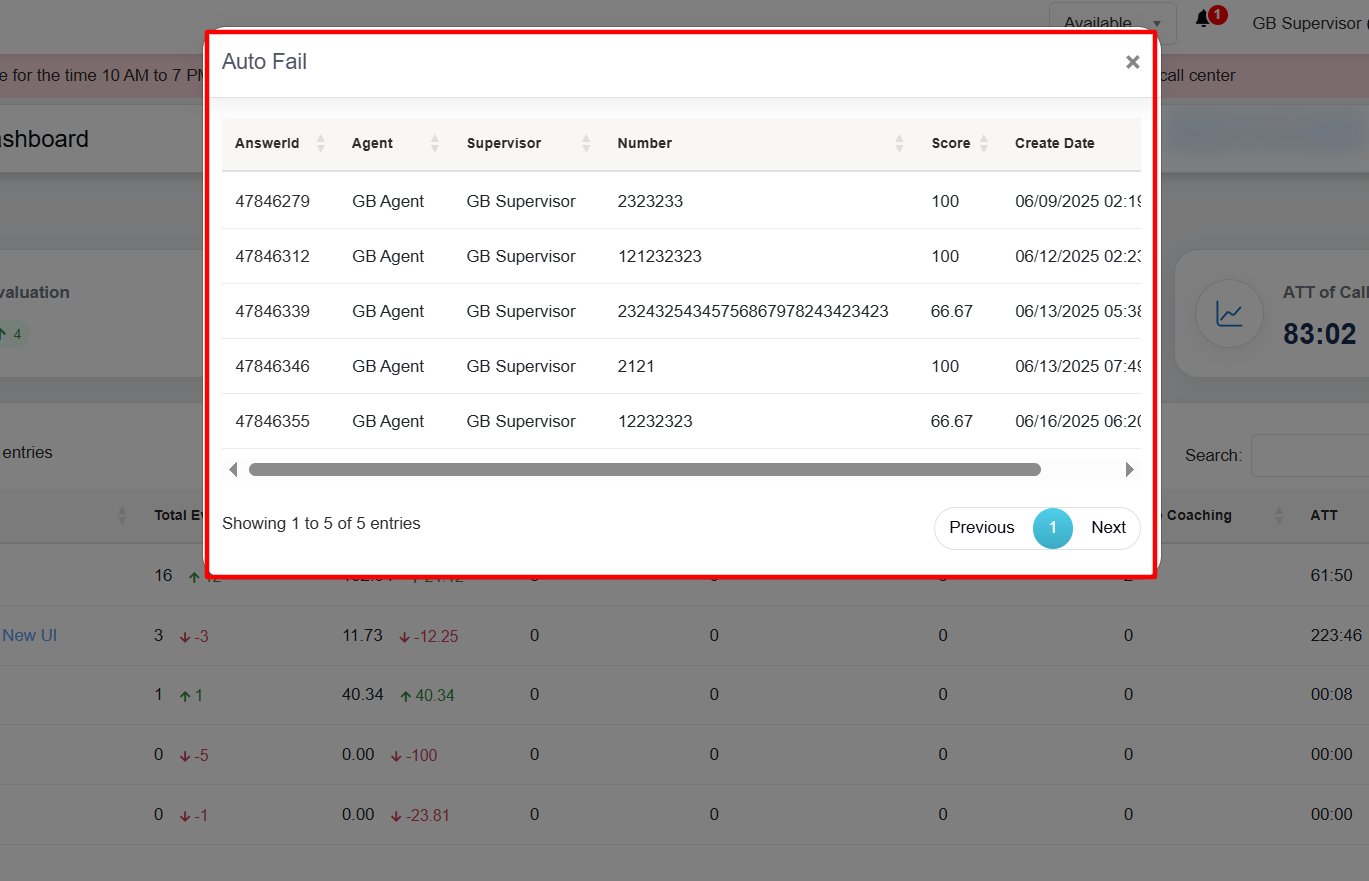Sort by Number column sort icon
Screen dimensions: 1369x881
point(899,143)
